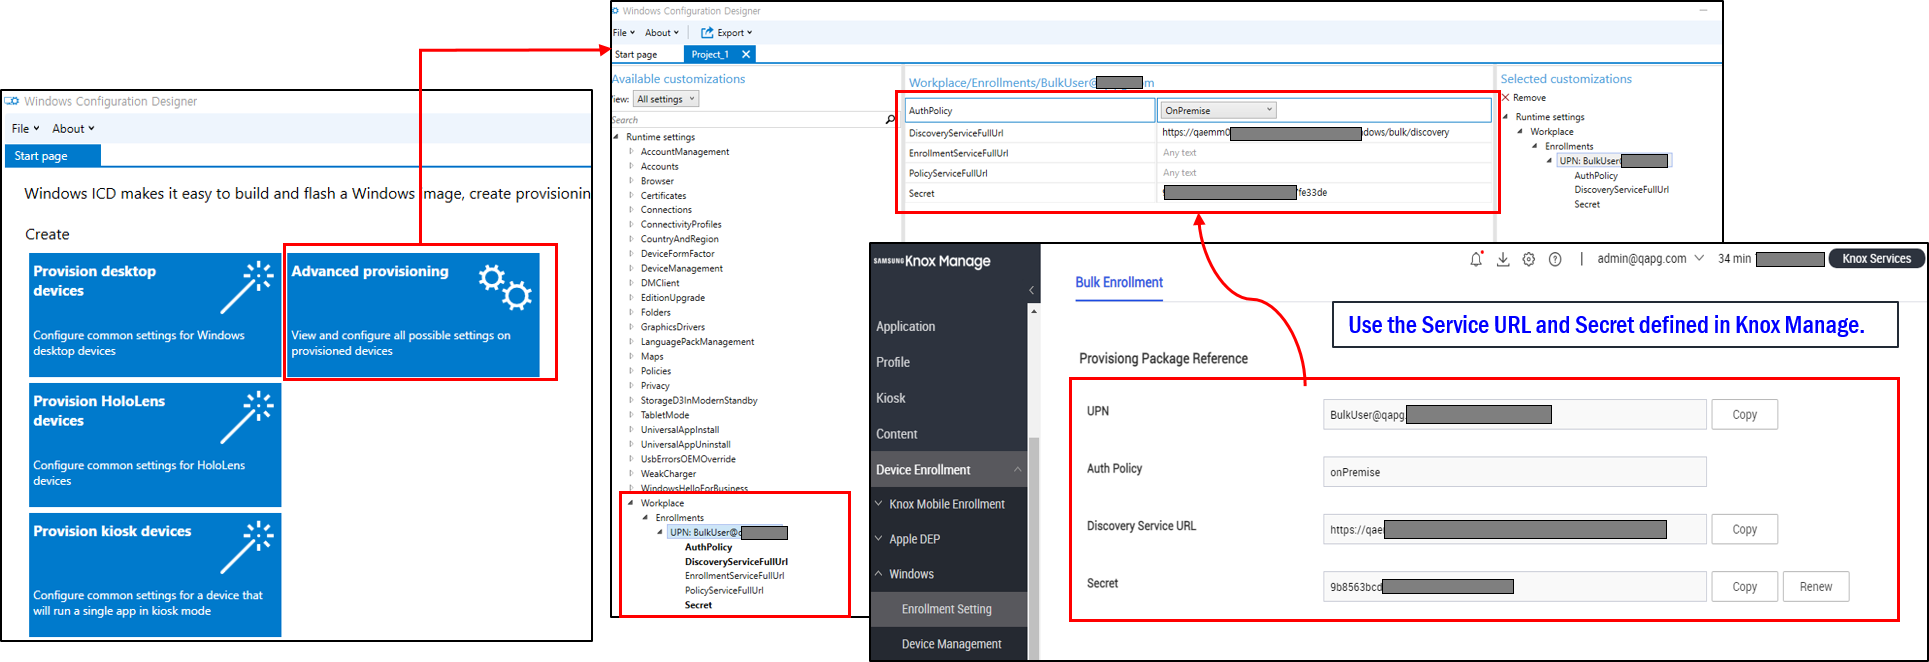The width and height of the screenshot is (1929, 662).
Task: Select Kiosk in Knox Manage sidebar
Action: (891, 398)
